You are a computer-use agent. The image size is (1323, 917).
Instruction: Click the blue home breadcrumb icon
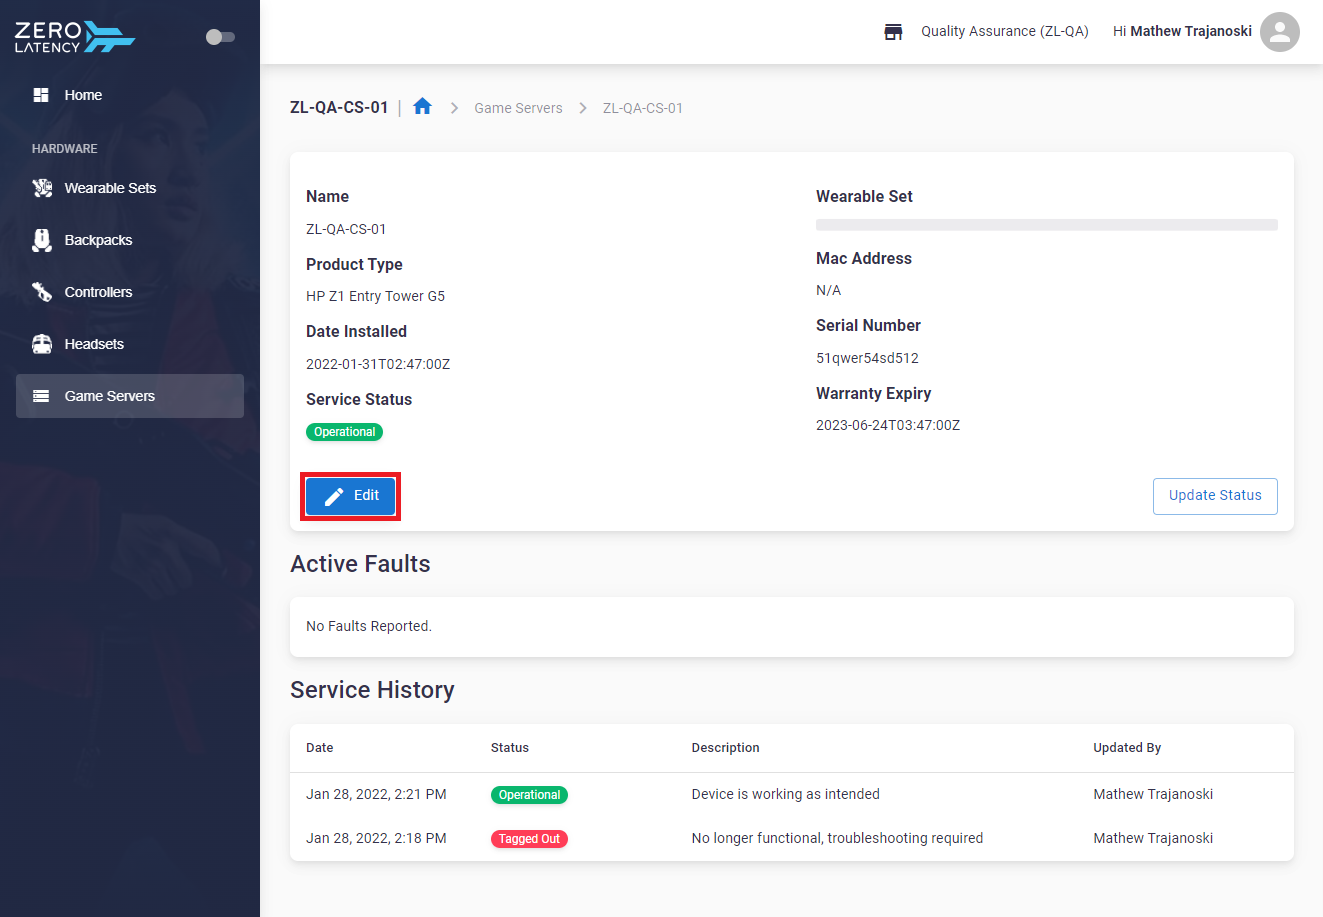click(422, 106)
